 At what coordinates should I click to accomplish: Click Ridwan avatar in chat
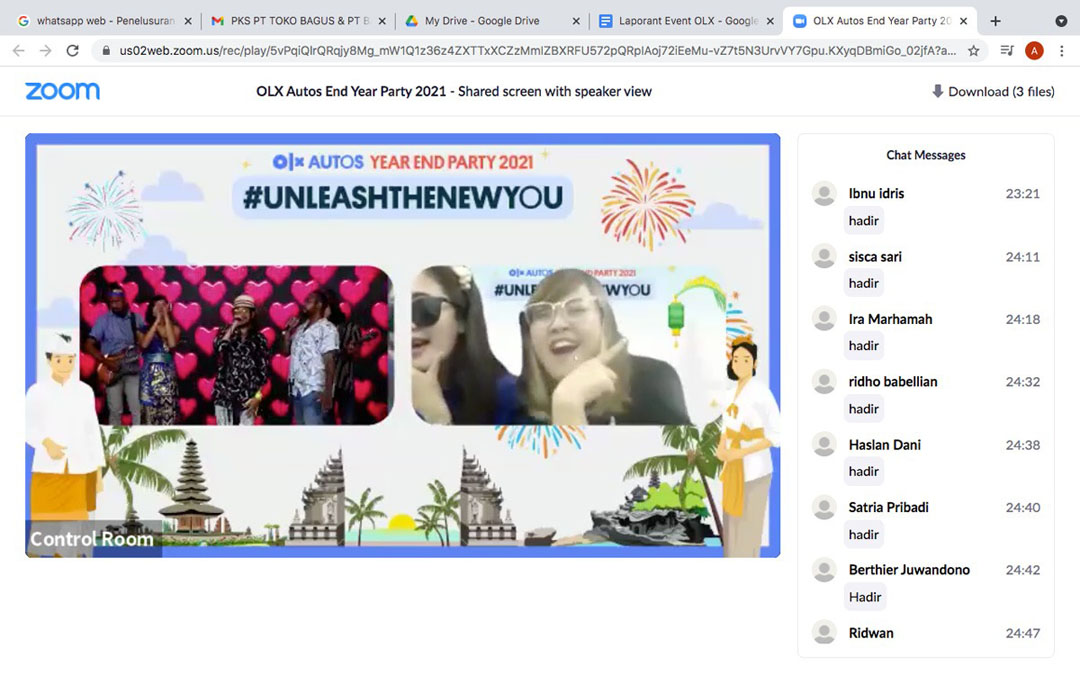click(824, 632)
